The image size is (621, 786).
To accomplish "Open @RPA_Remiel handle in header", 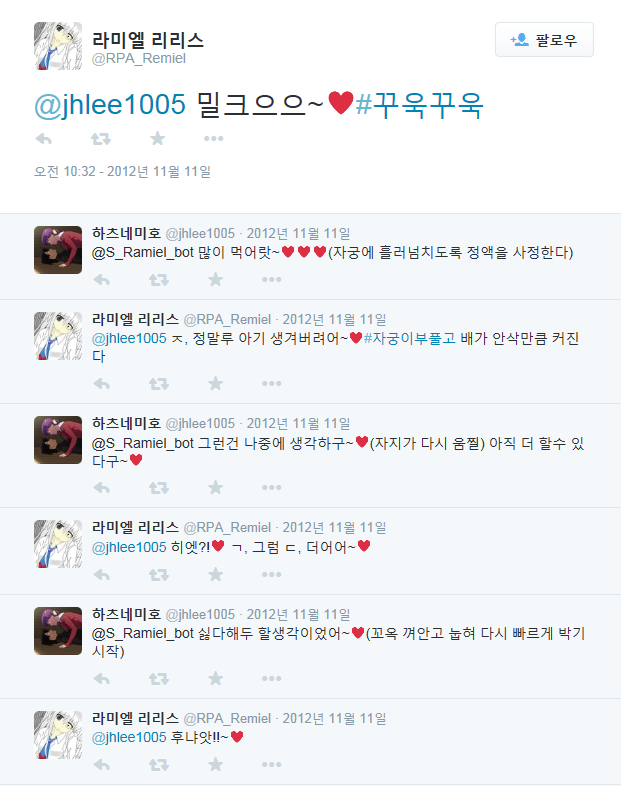I will 139,59.
